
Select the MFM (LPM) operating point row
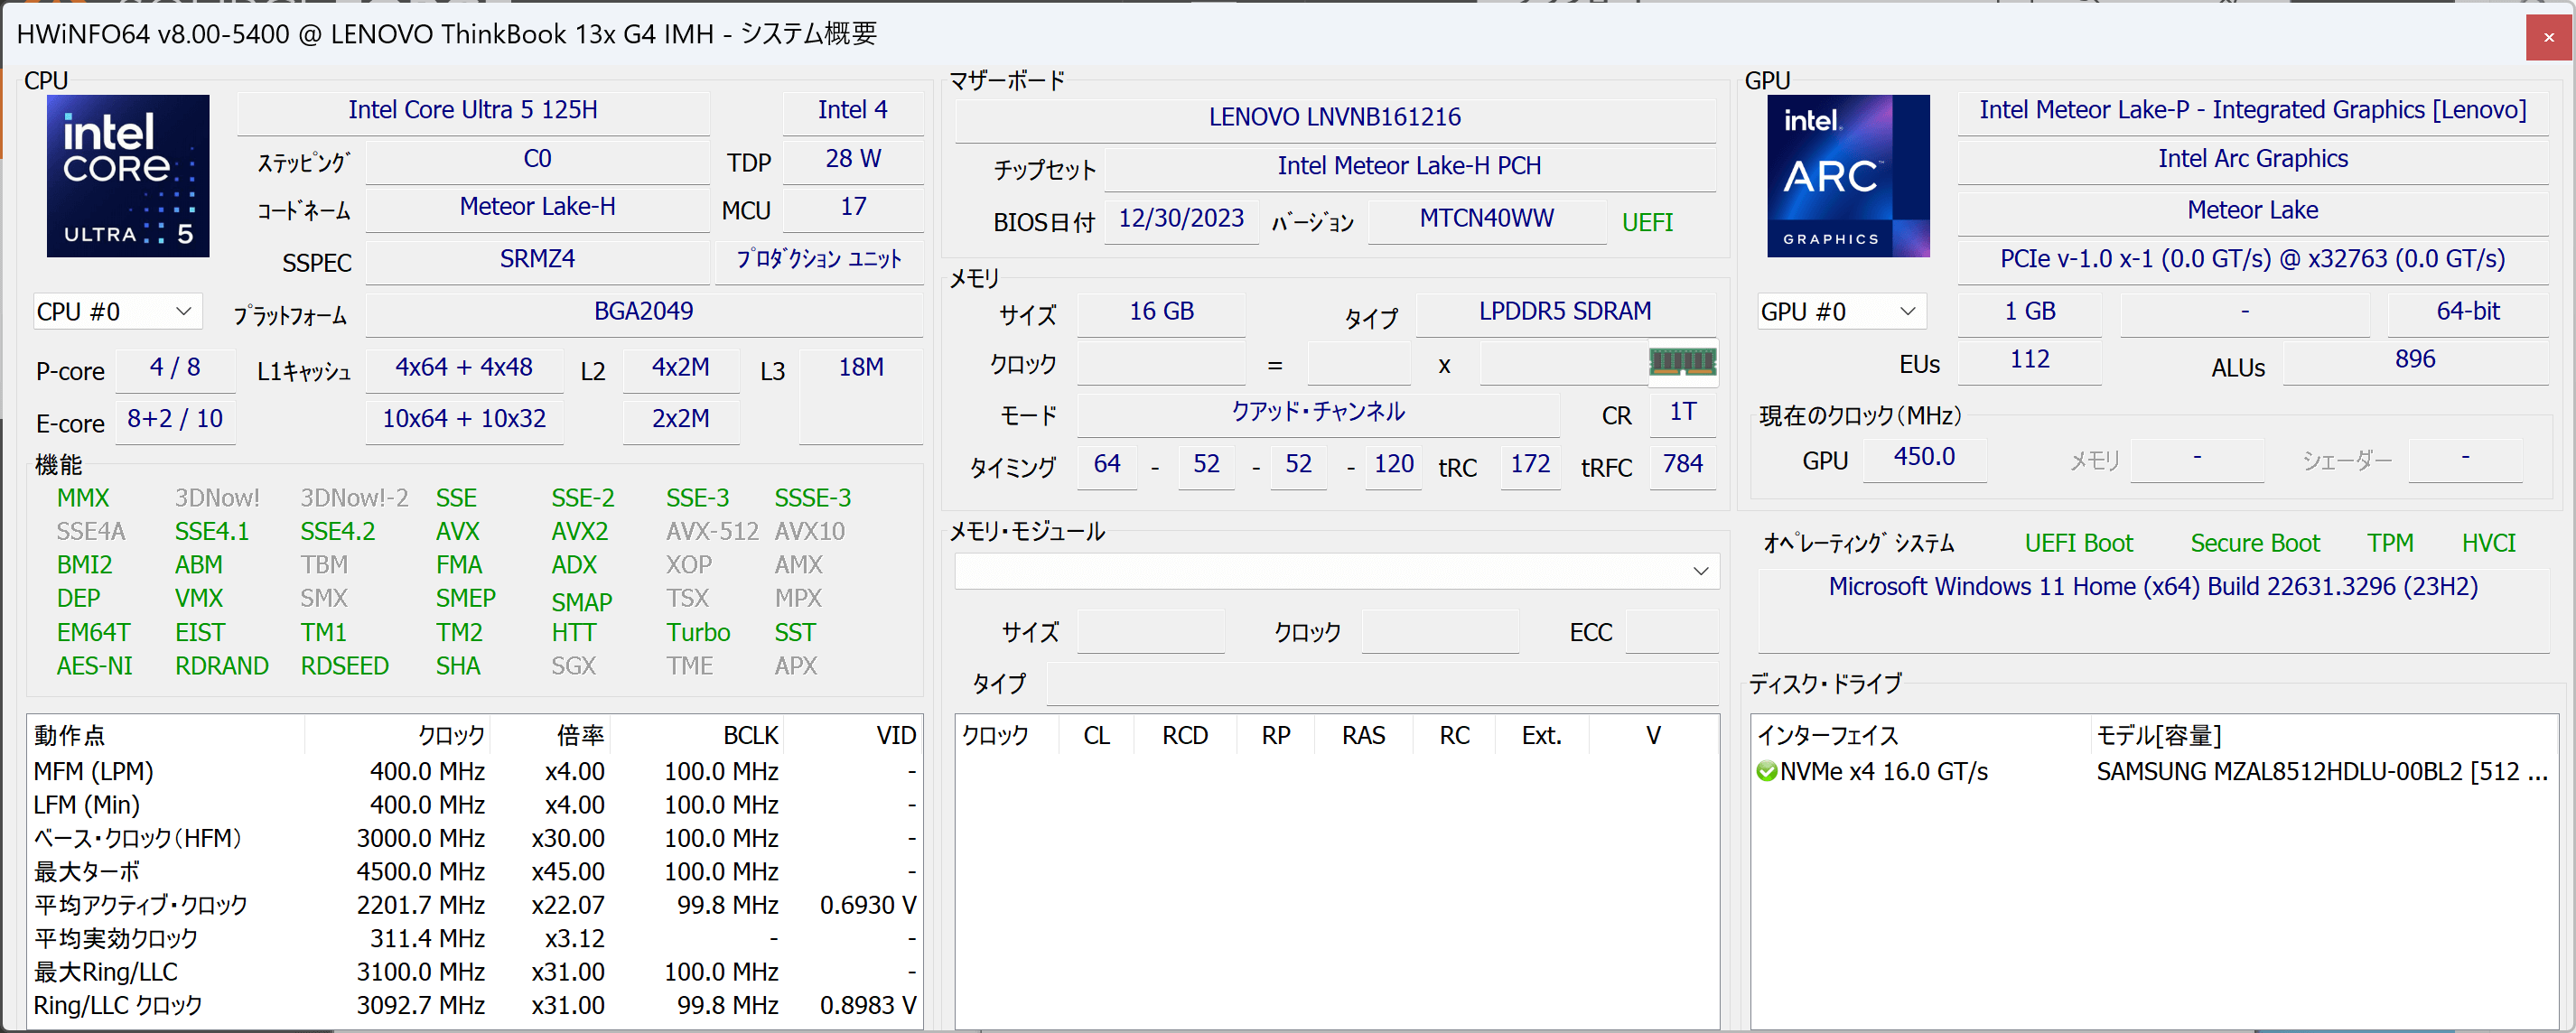click(475, 771)
